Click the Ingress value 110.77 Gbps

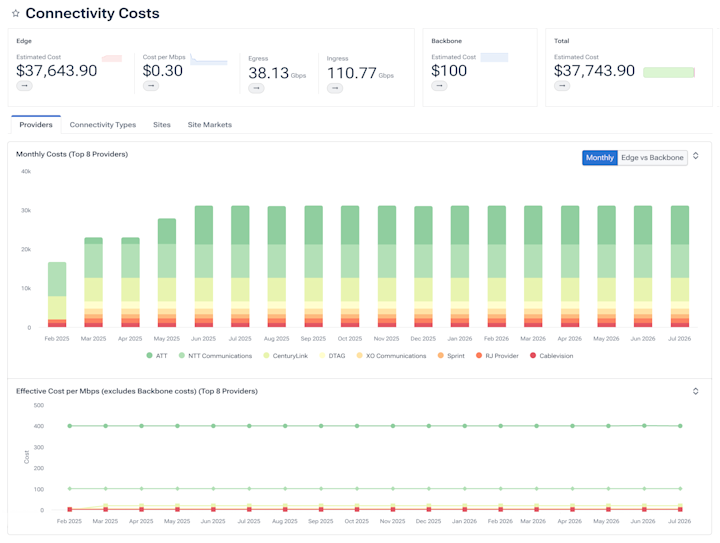360,73
